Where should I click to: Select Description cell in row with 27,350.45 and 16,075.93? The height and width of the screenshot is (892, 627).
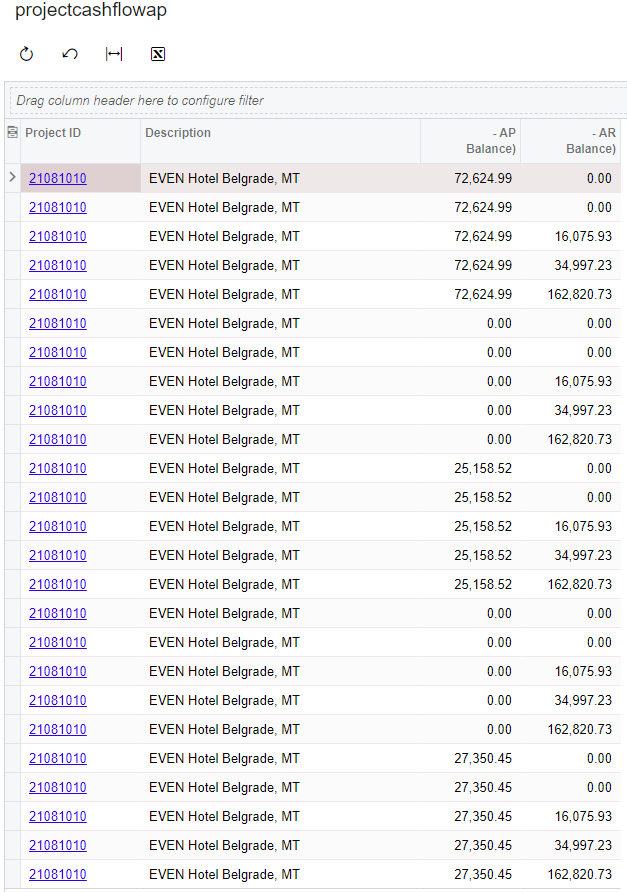[280, 817]
